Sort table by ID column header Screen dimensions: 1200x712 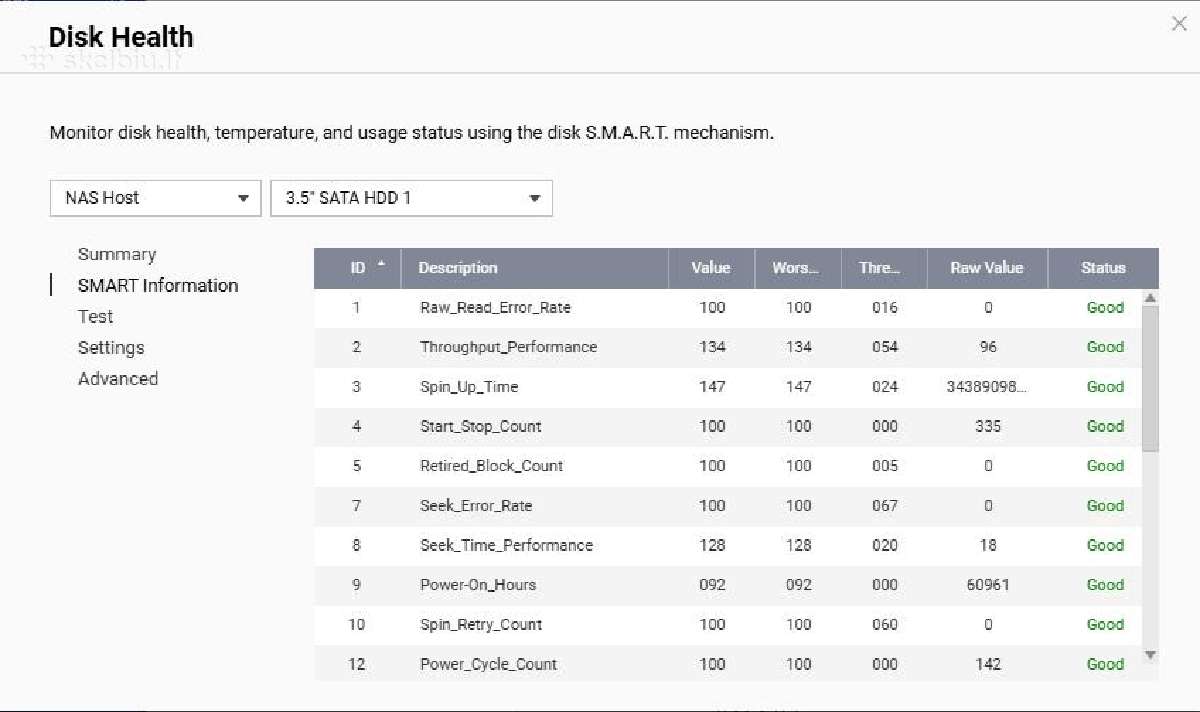(x=357, y=268)
